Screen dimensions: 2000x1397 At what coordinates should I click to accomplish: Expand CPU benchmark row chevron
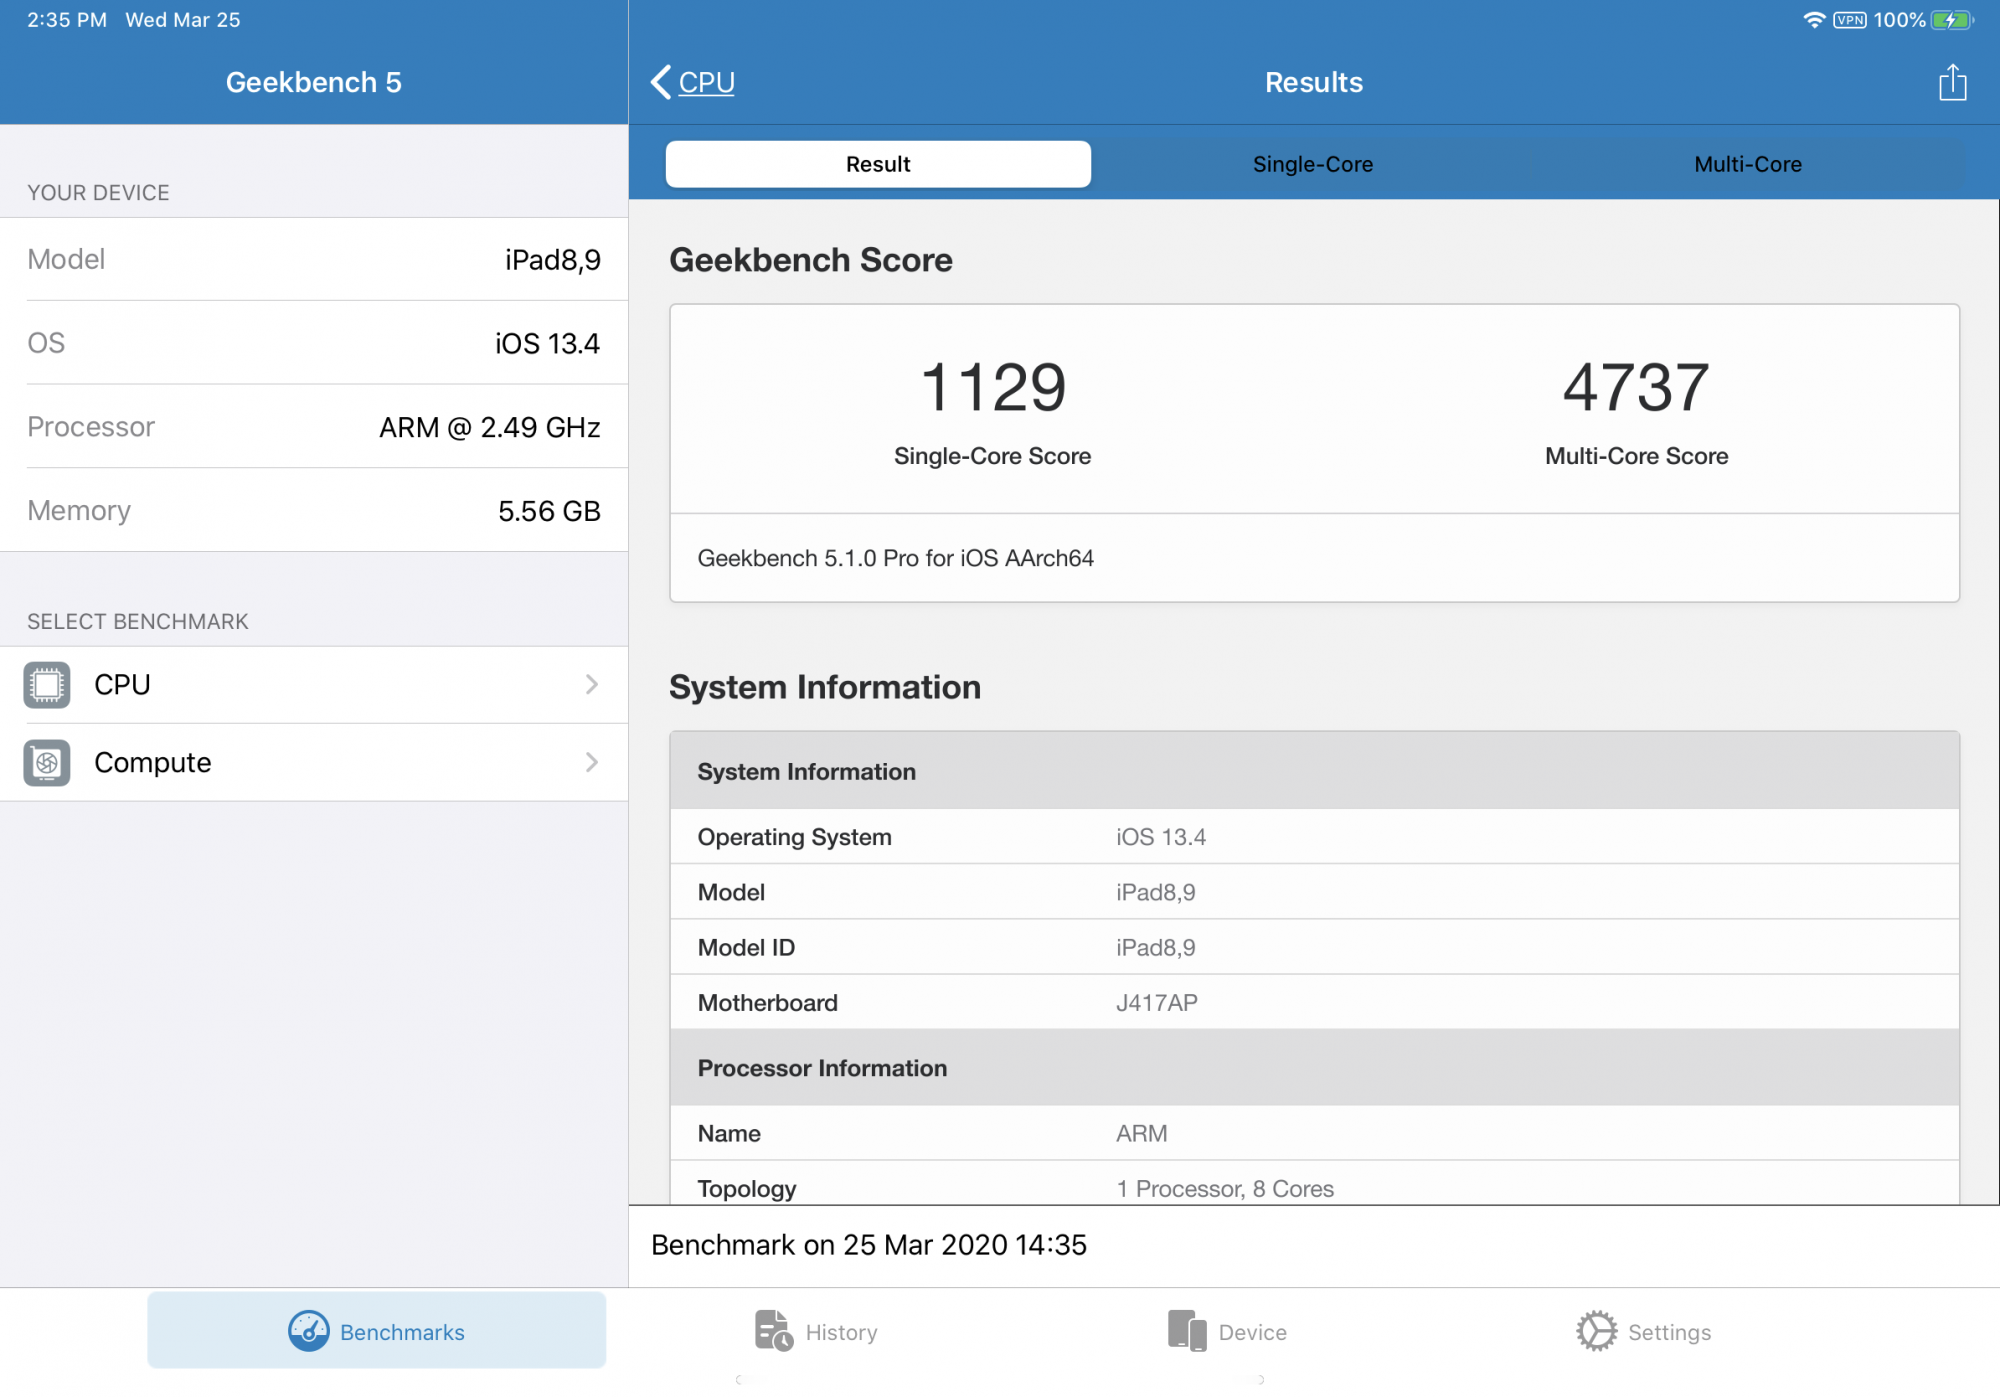pos(592,685)
